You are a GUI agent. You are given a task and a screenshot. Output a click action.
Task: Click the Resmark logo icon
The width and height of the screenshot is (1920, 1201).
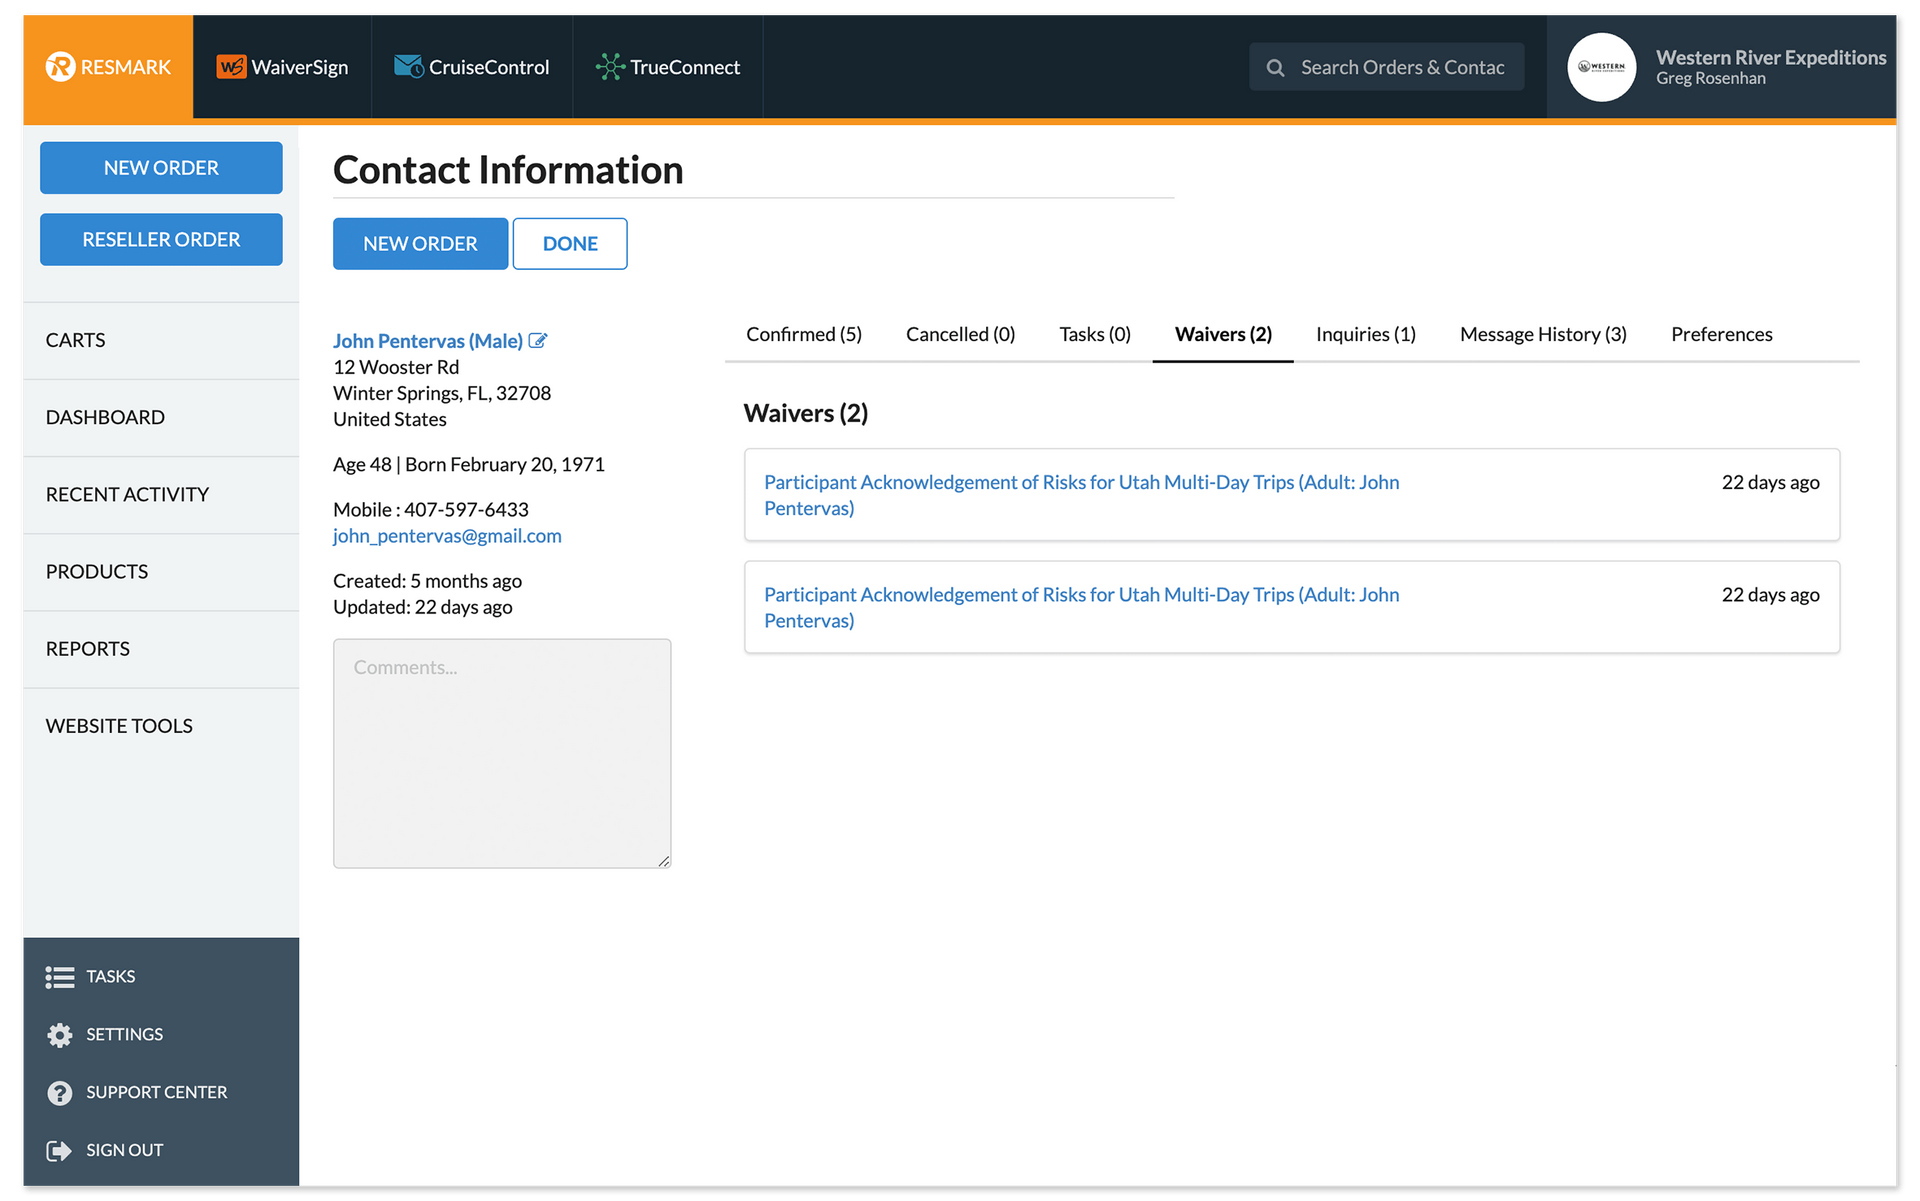[60, 67]
